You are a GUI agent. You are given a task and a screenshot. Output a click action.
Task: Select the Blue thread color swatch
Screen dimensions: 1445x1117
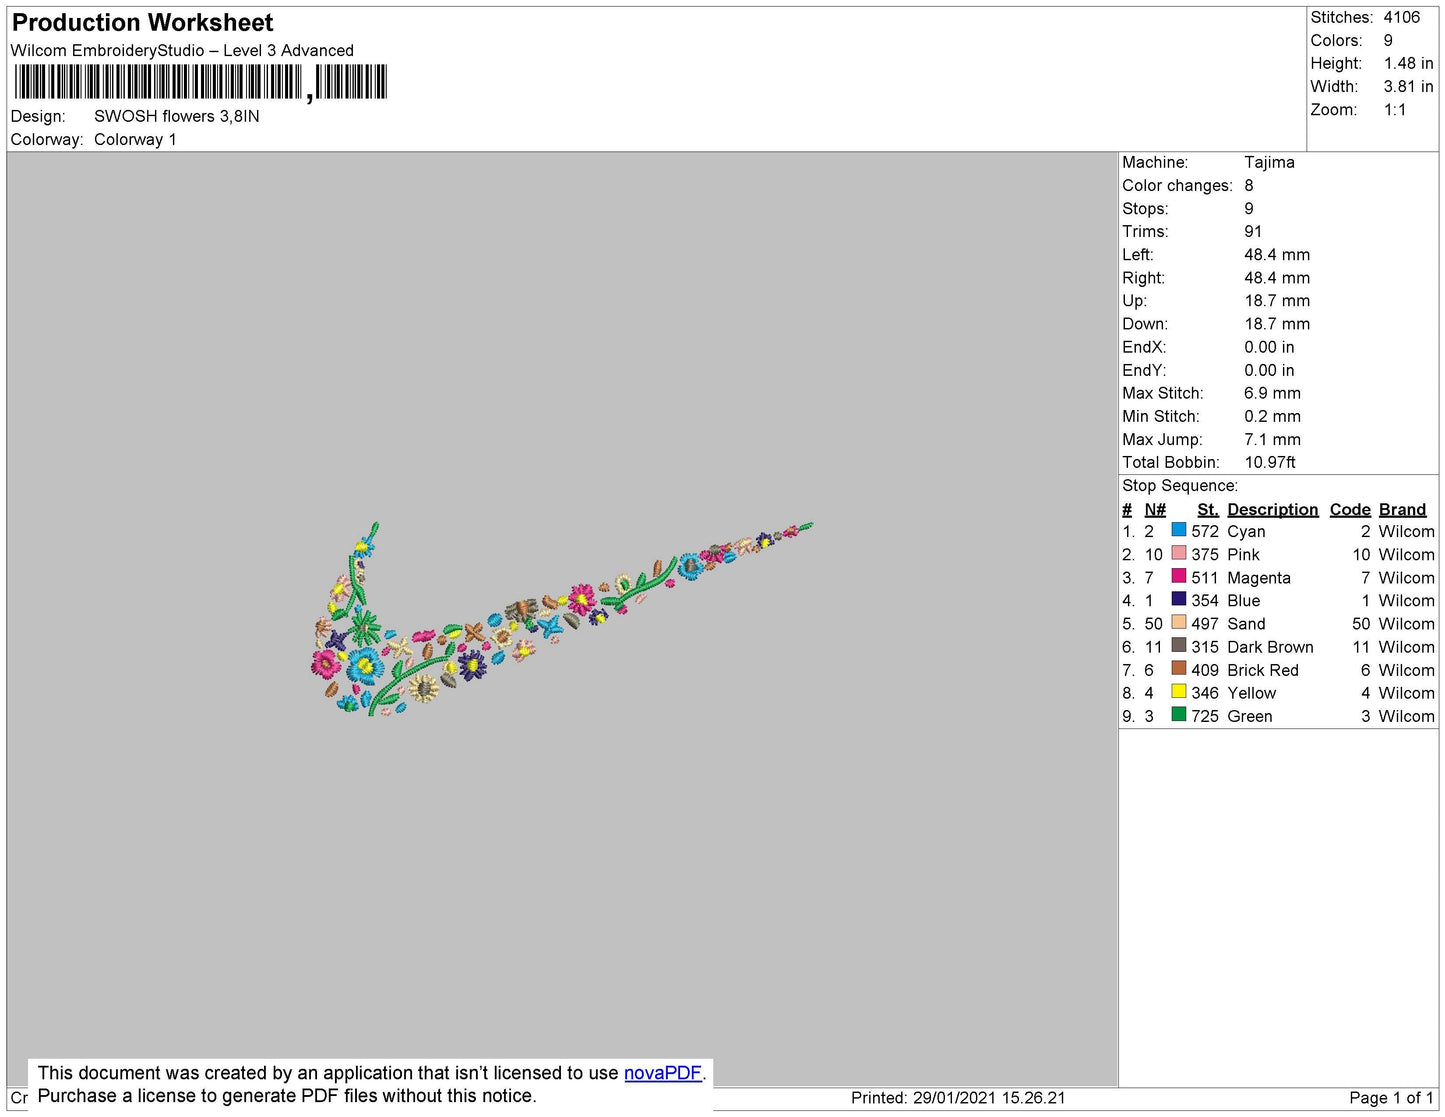tap(1179, 599)
